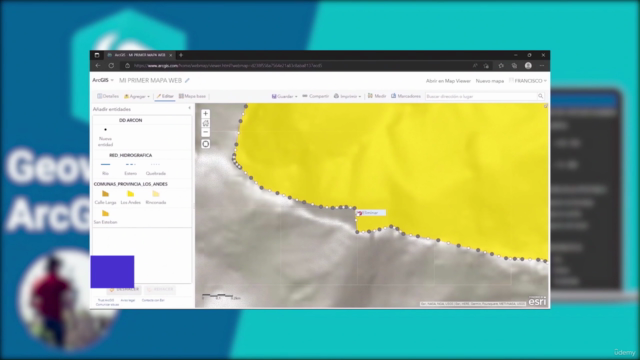Select the DD ARCON Nueva entidad point template
The image size is (640, 360).
click(x=105, y=137)
